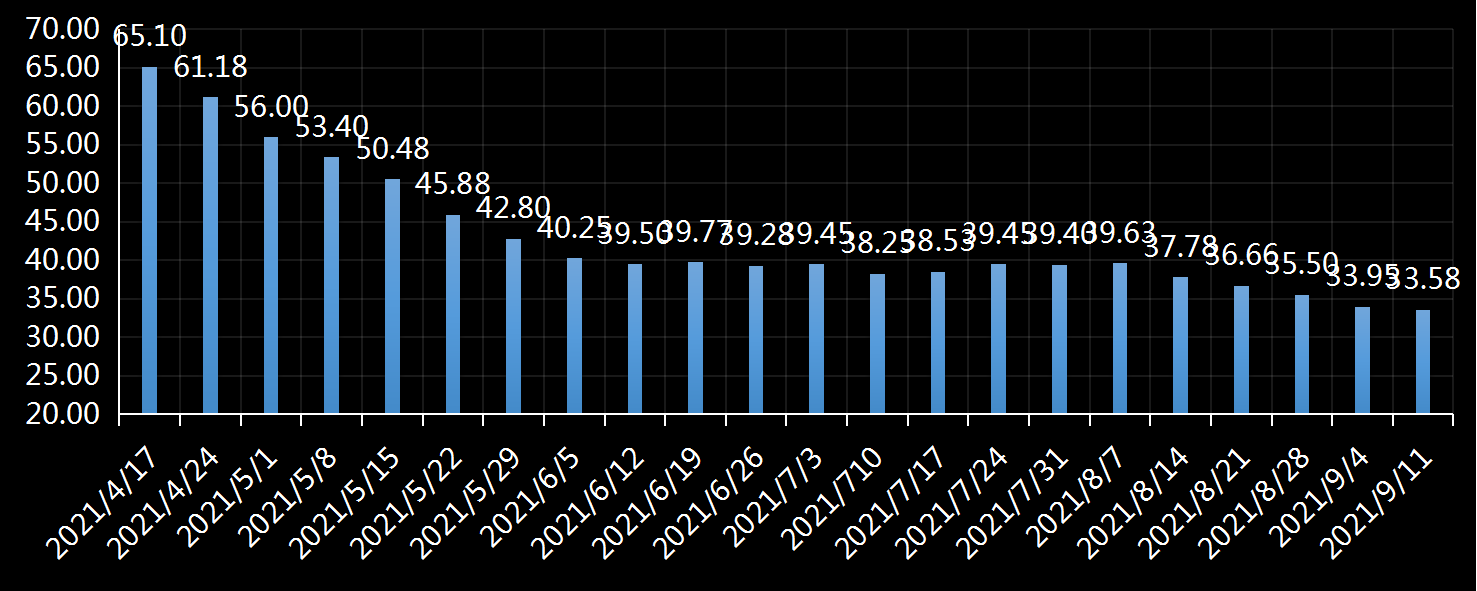The image size is (1477, 591).
Task: Select the 45.00 y-axis tick label
Action: [64, 221]
